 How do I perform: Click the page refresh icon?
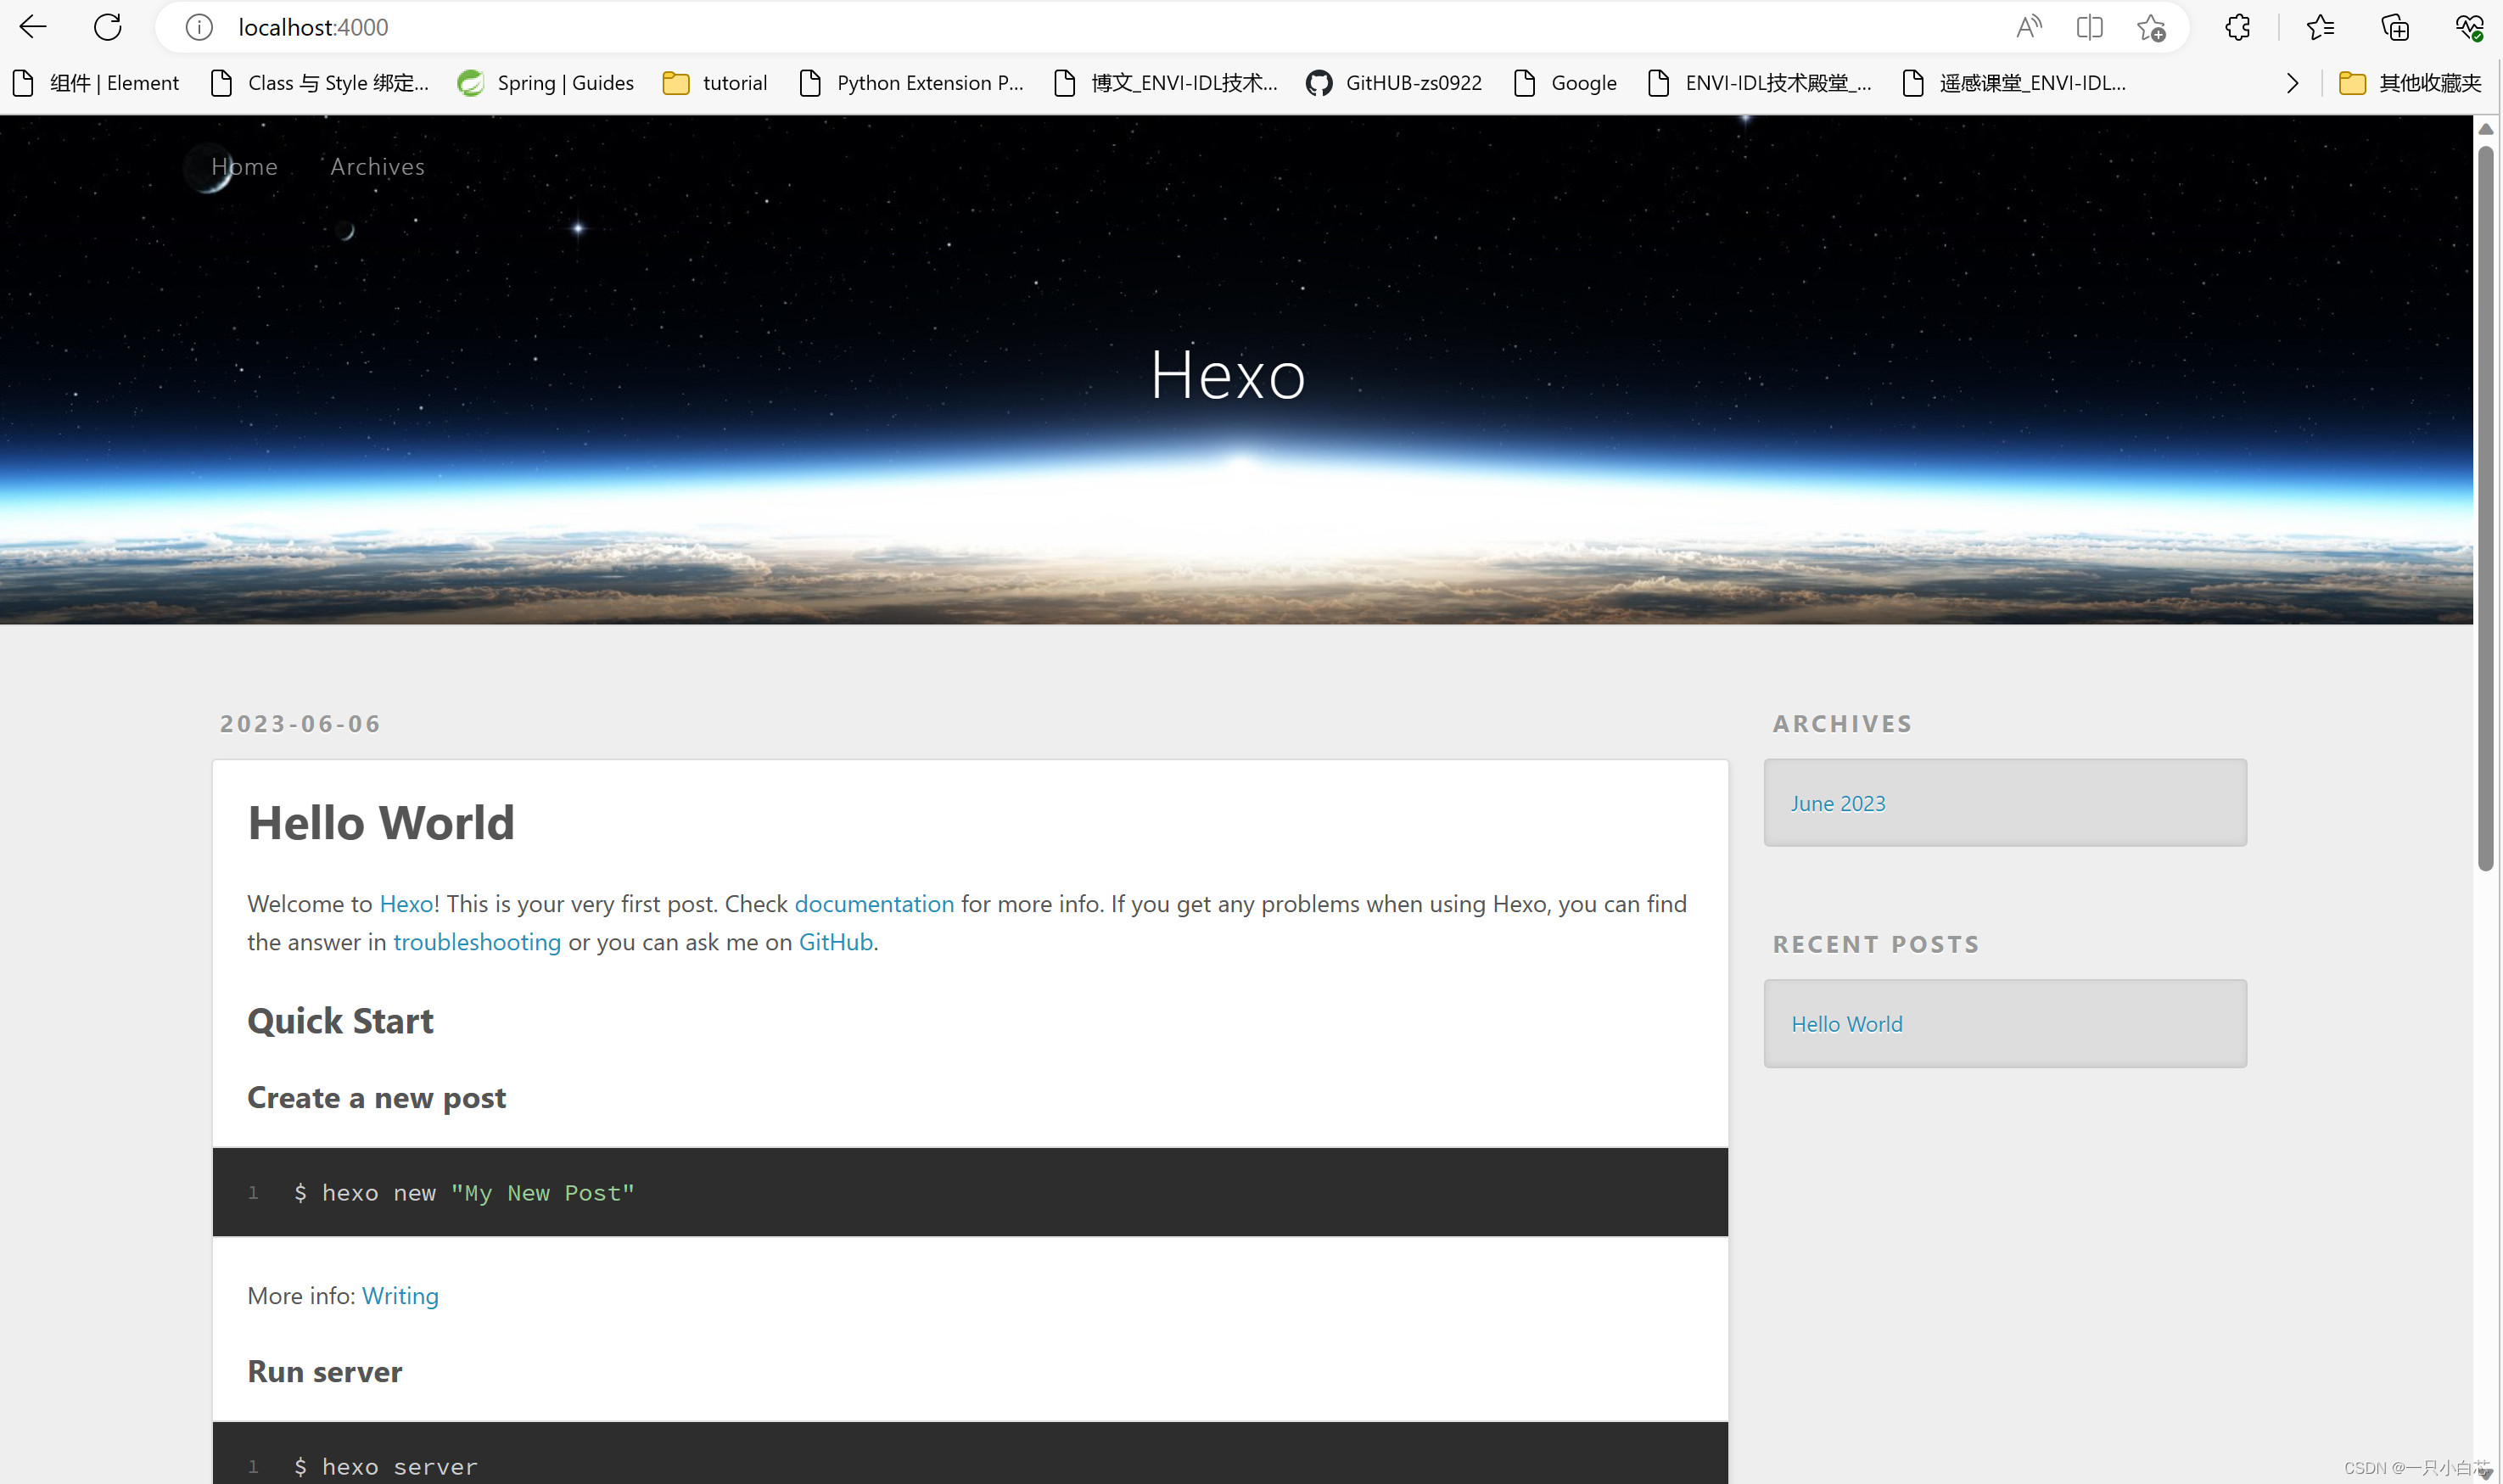coord(107,27)
